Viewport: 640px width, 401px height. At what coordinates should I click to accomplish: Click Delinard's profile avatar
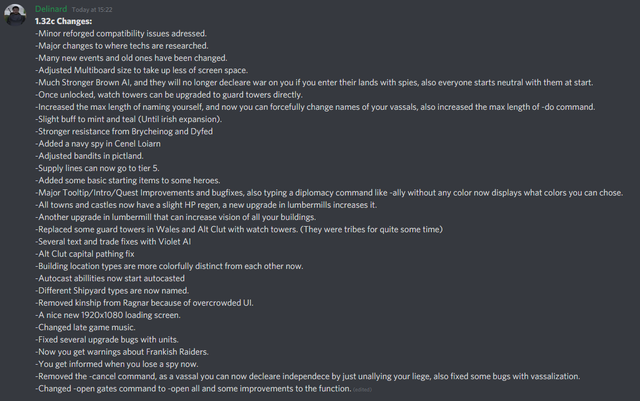(x=15, y=15)
